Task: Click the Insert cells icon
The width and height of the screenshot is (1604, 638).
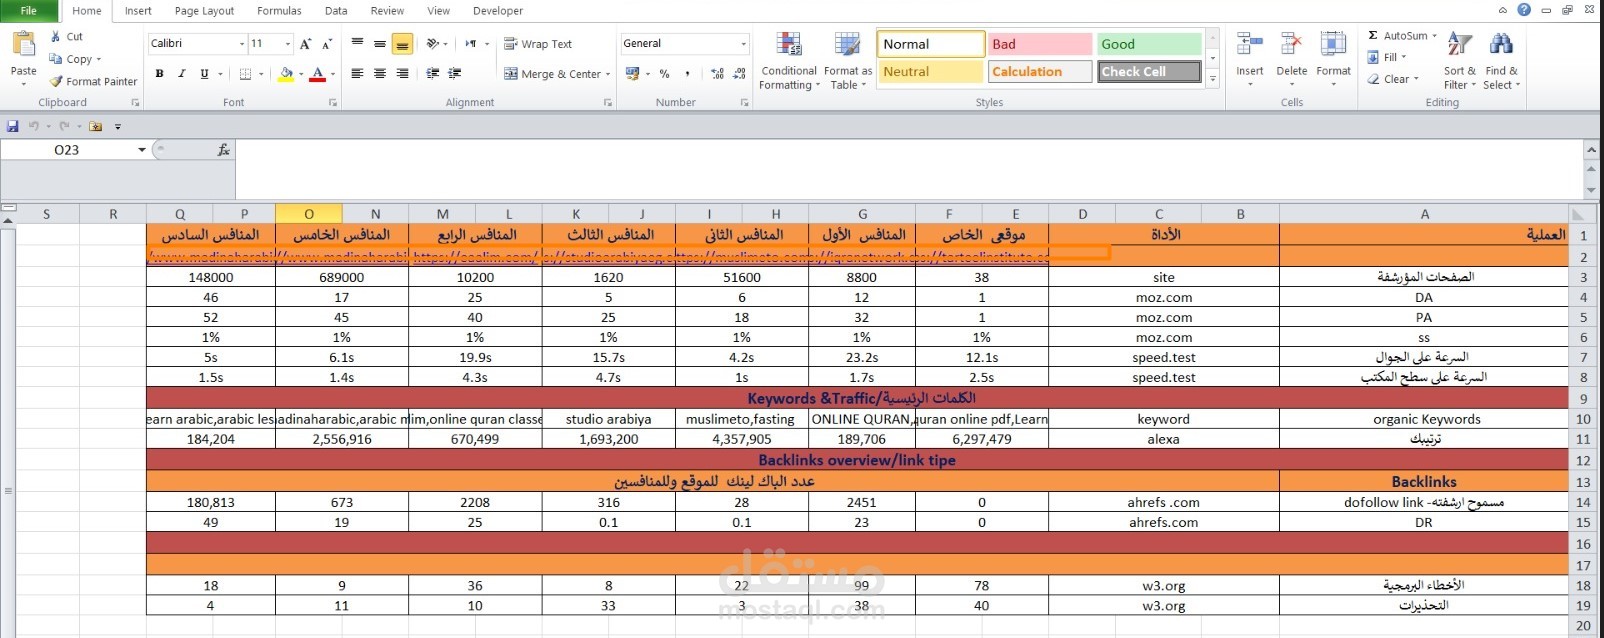Action: tap(1249, 45)
